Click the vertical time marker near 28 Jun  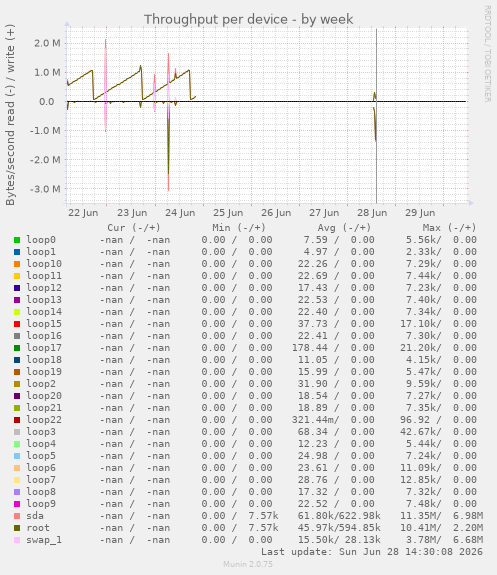pos(376,116)
